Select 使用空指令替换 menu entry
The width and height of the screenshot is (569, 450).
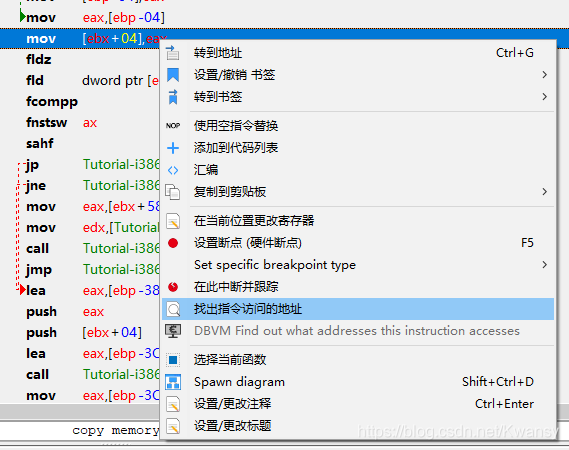pos(358,126)
